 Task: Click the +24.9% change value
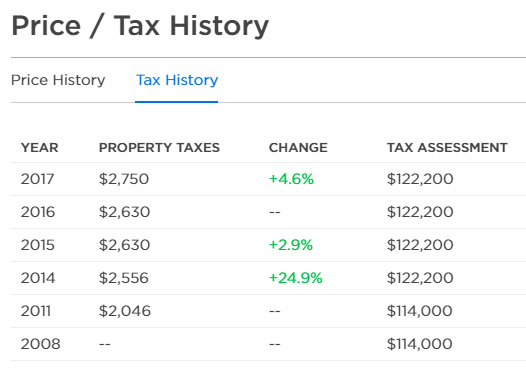click(296, 278)
